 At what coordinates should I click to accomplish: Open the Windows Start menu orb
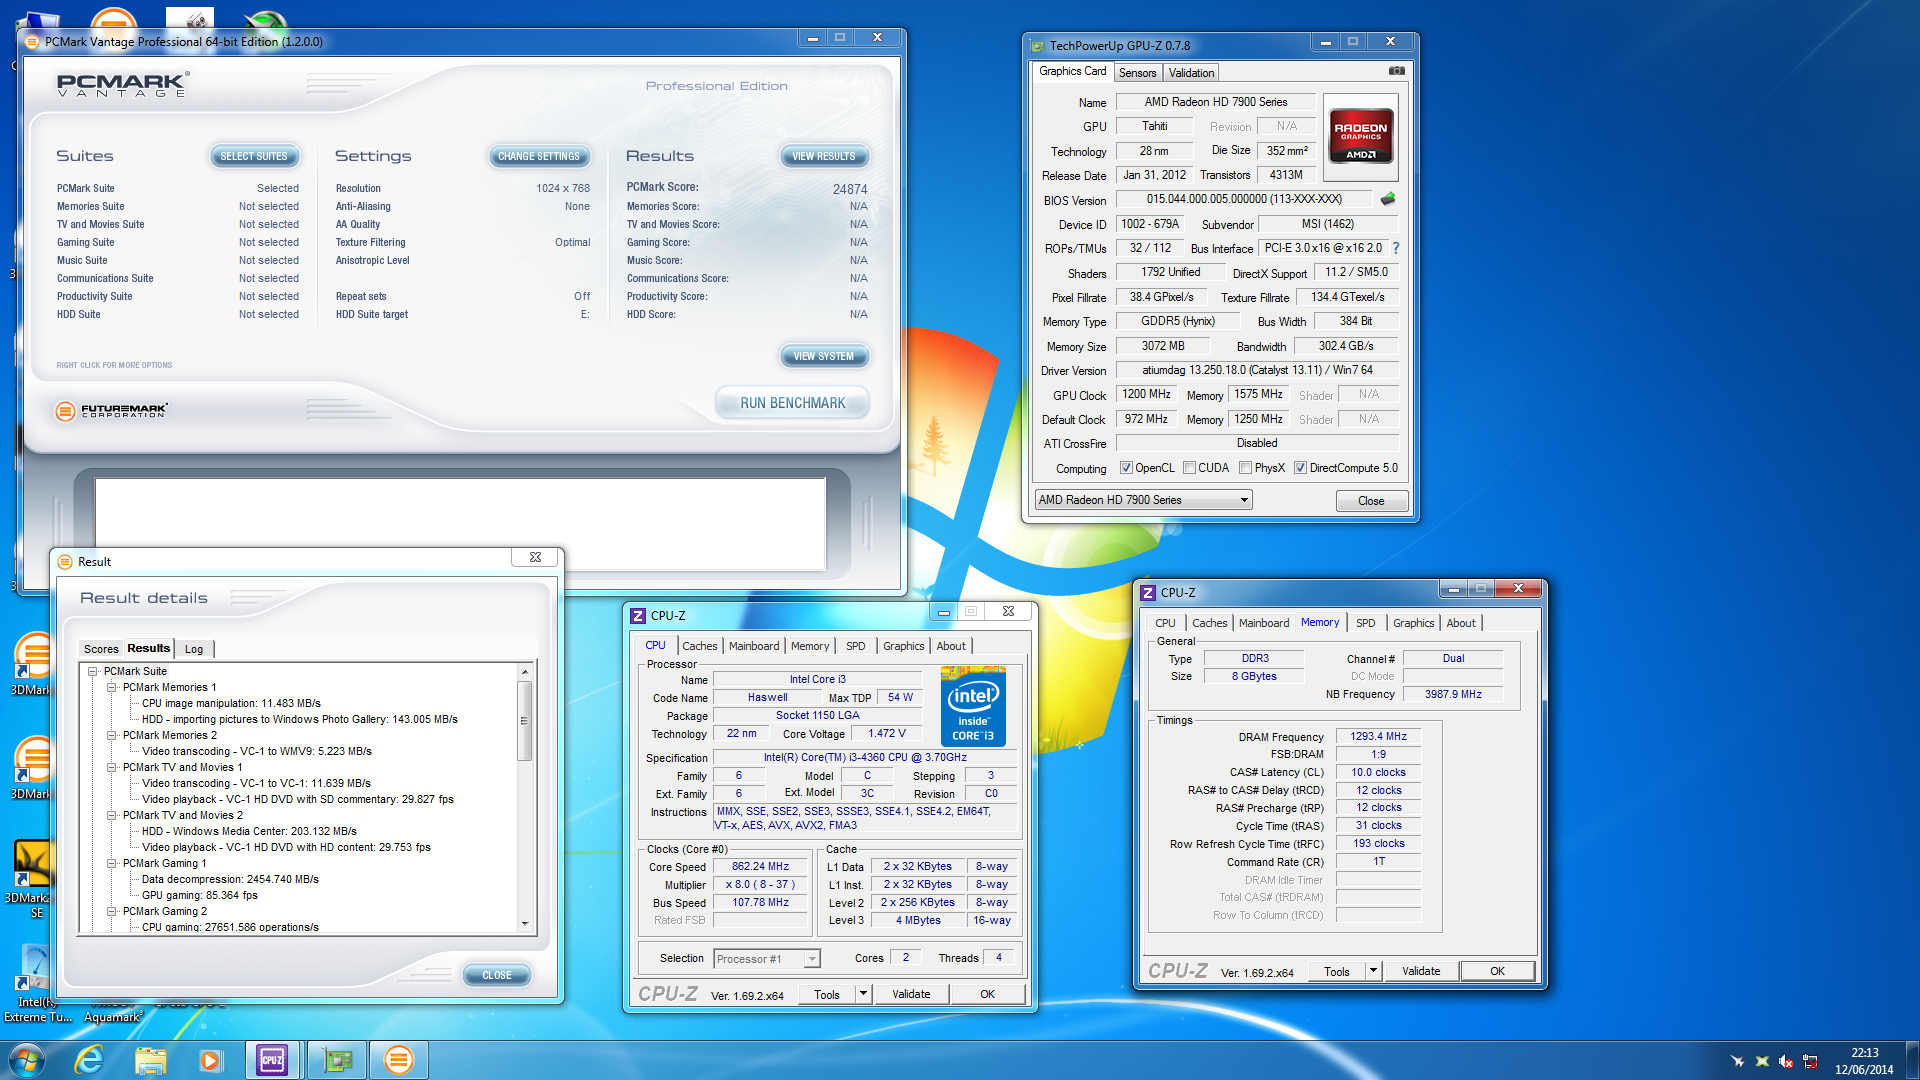(27, 1060)
